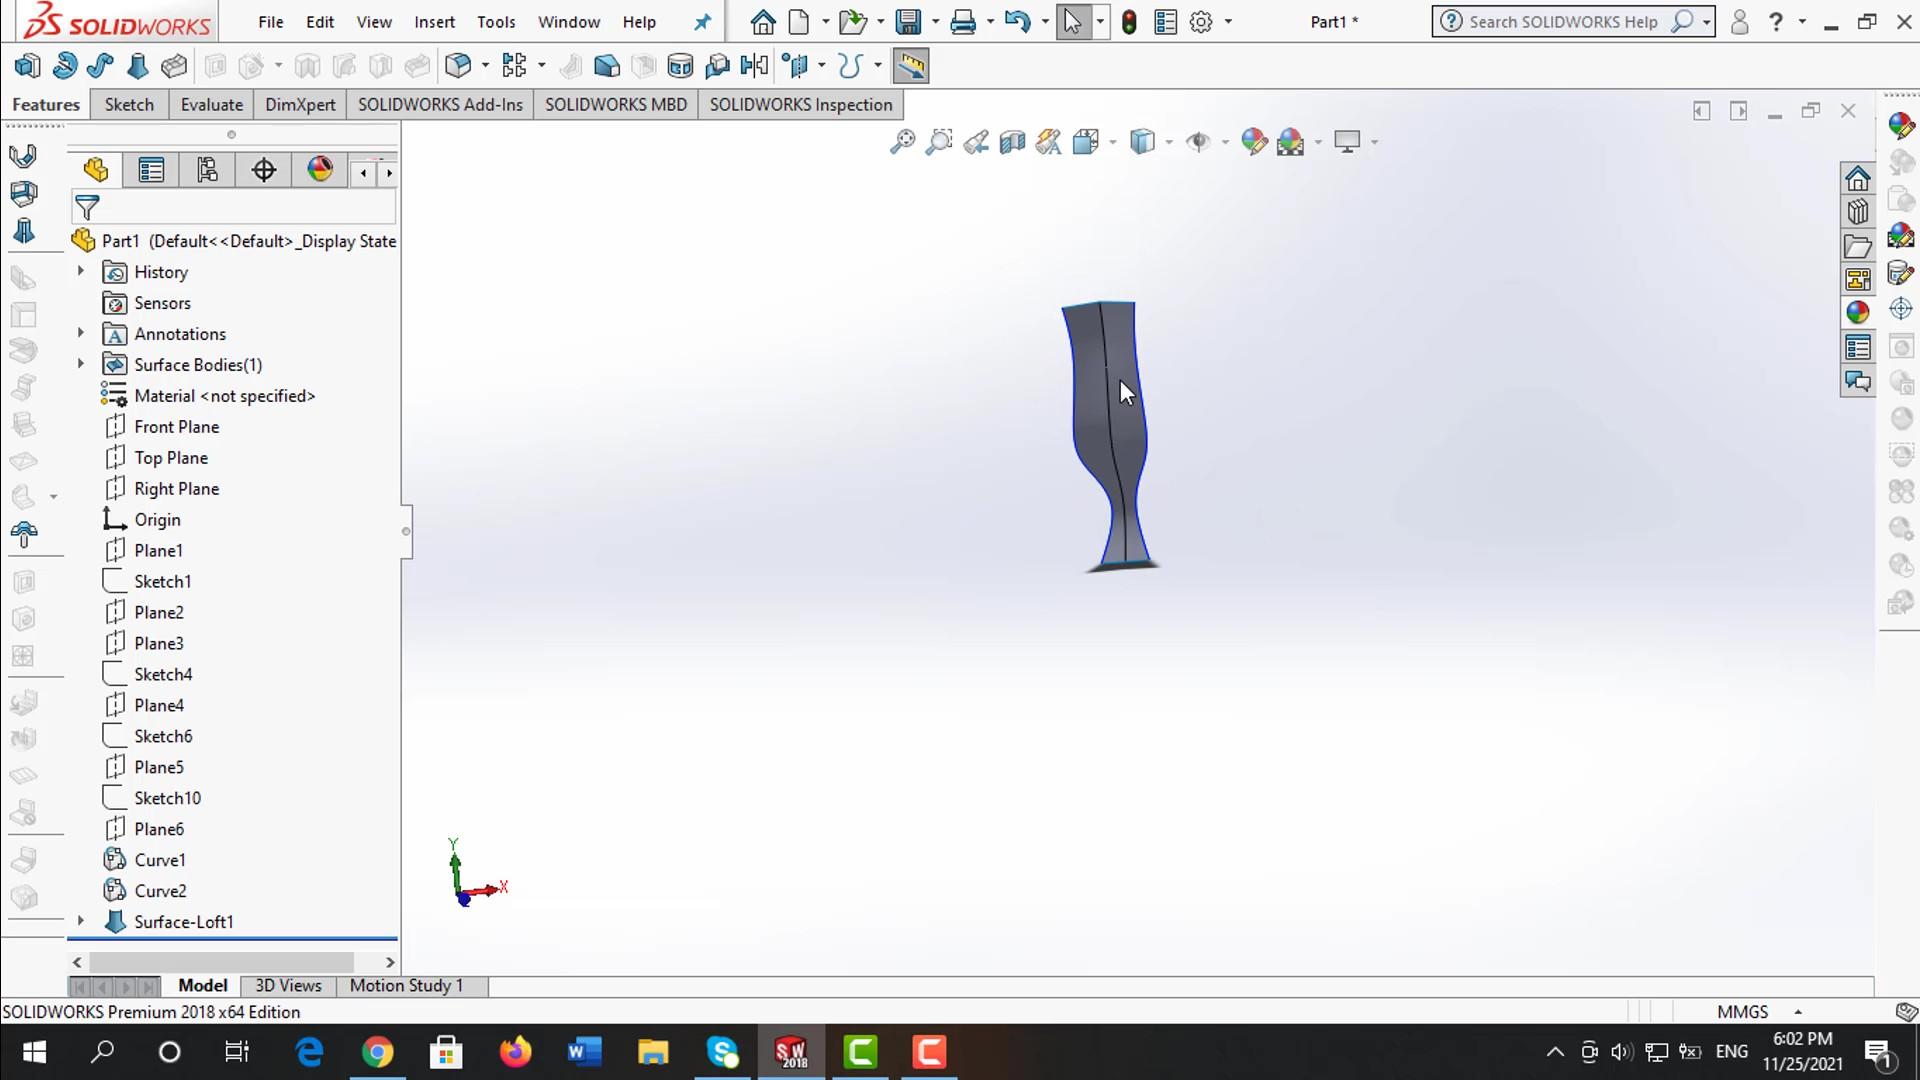Expand the History tree node
The width and height of the screenshot is (1920, 1080).
pos(81,271)
